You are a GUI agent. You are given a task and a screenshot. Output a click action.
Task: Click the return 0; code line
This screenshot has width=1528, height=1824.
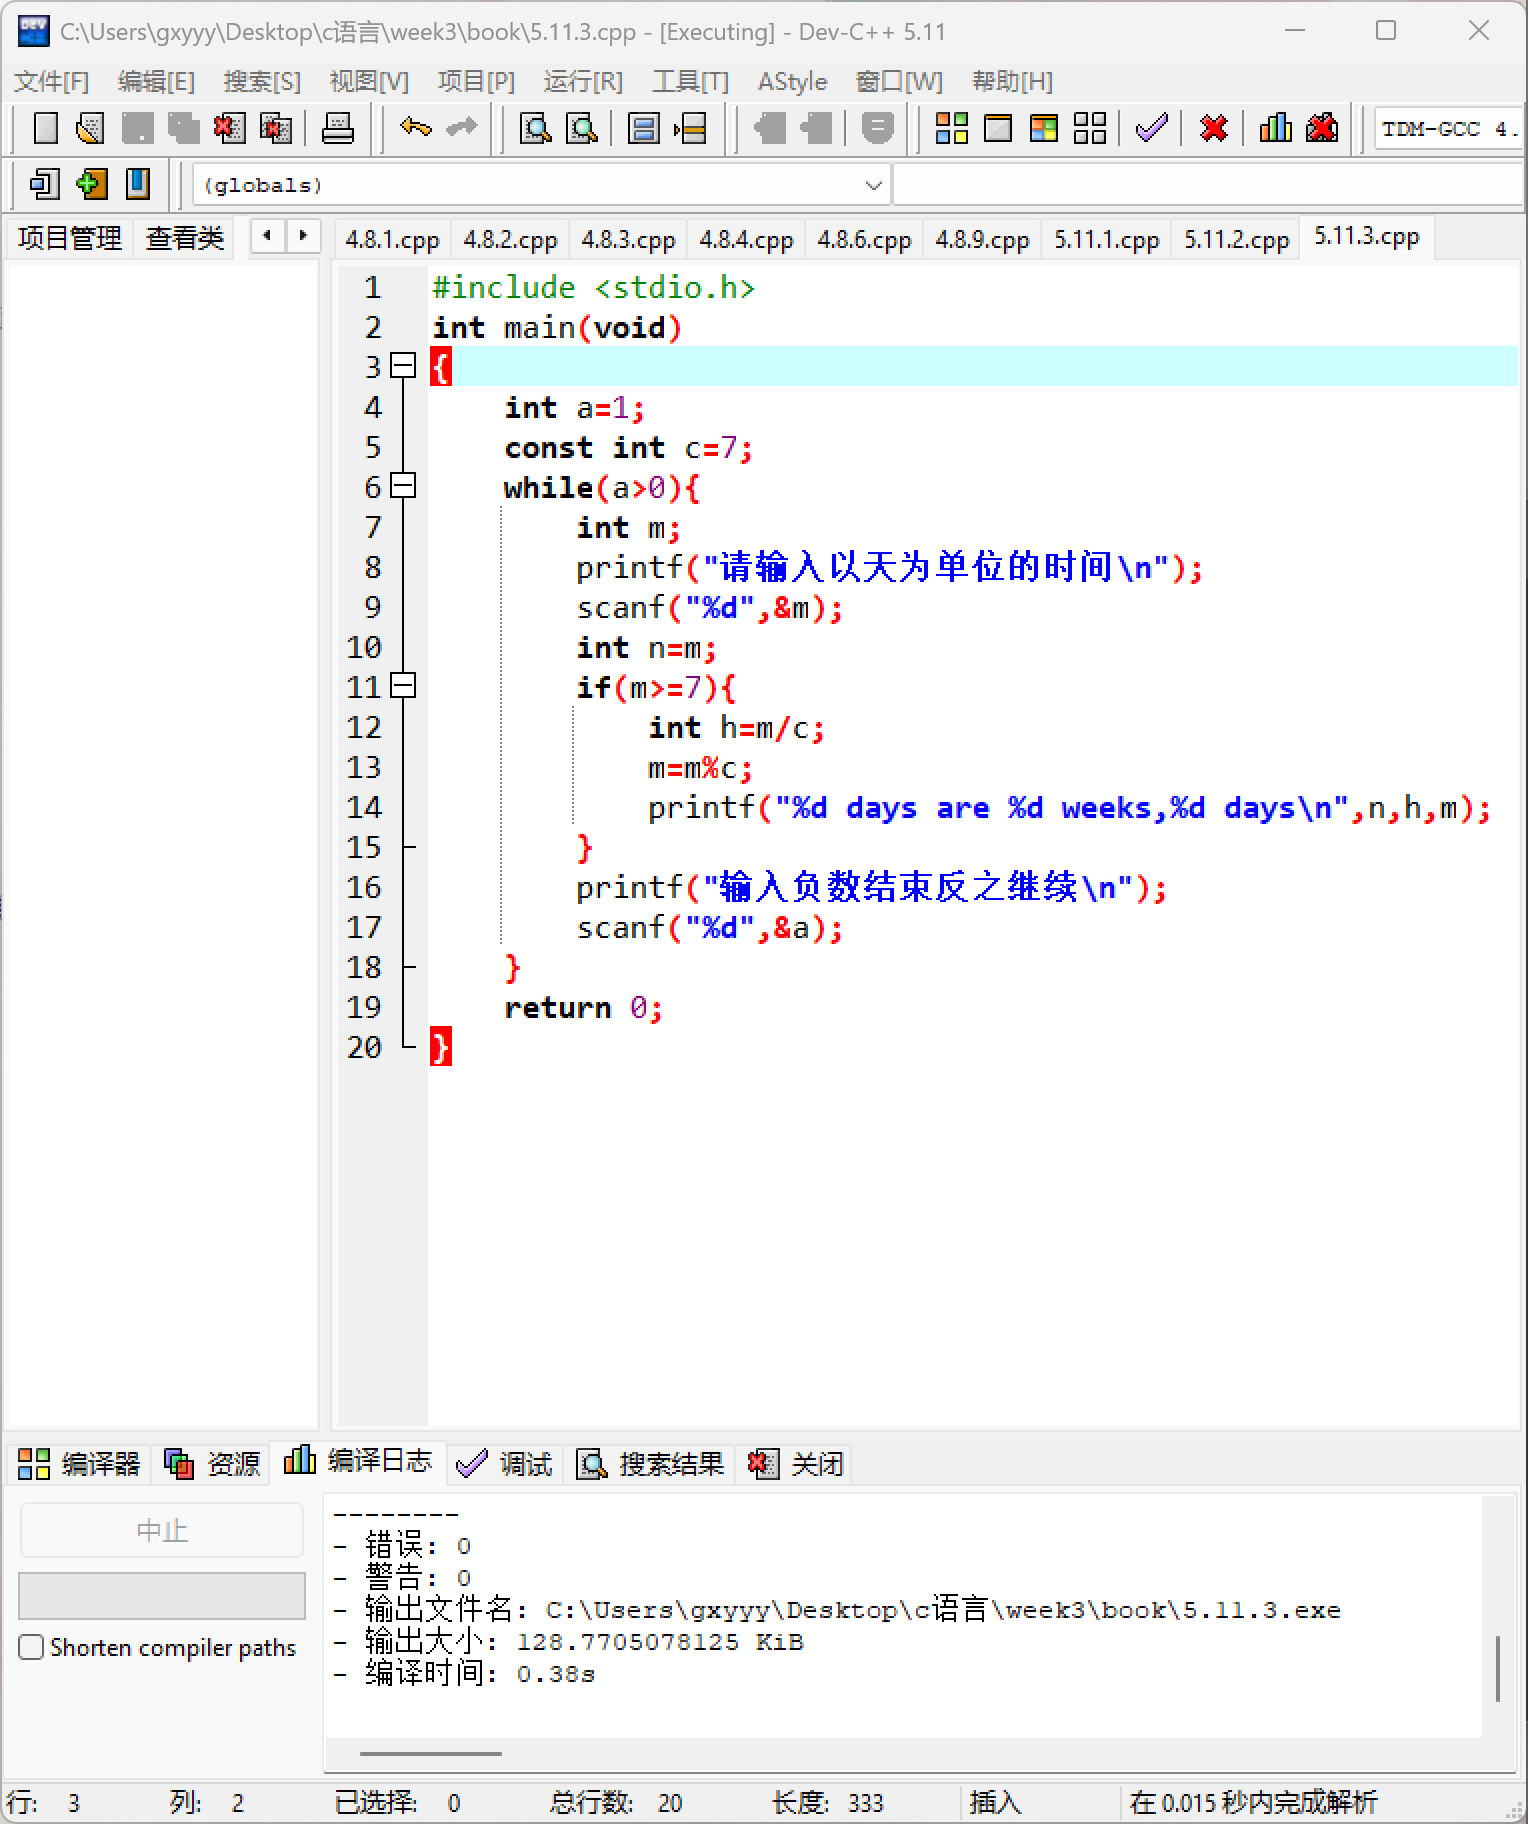coord(583,1007)
